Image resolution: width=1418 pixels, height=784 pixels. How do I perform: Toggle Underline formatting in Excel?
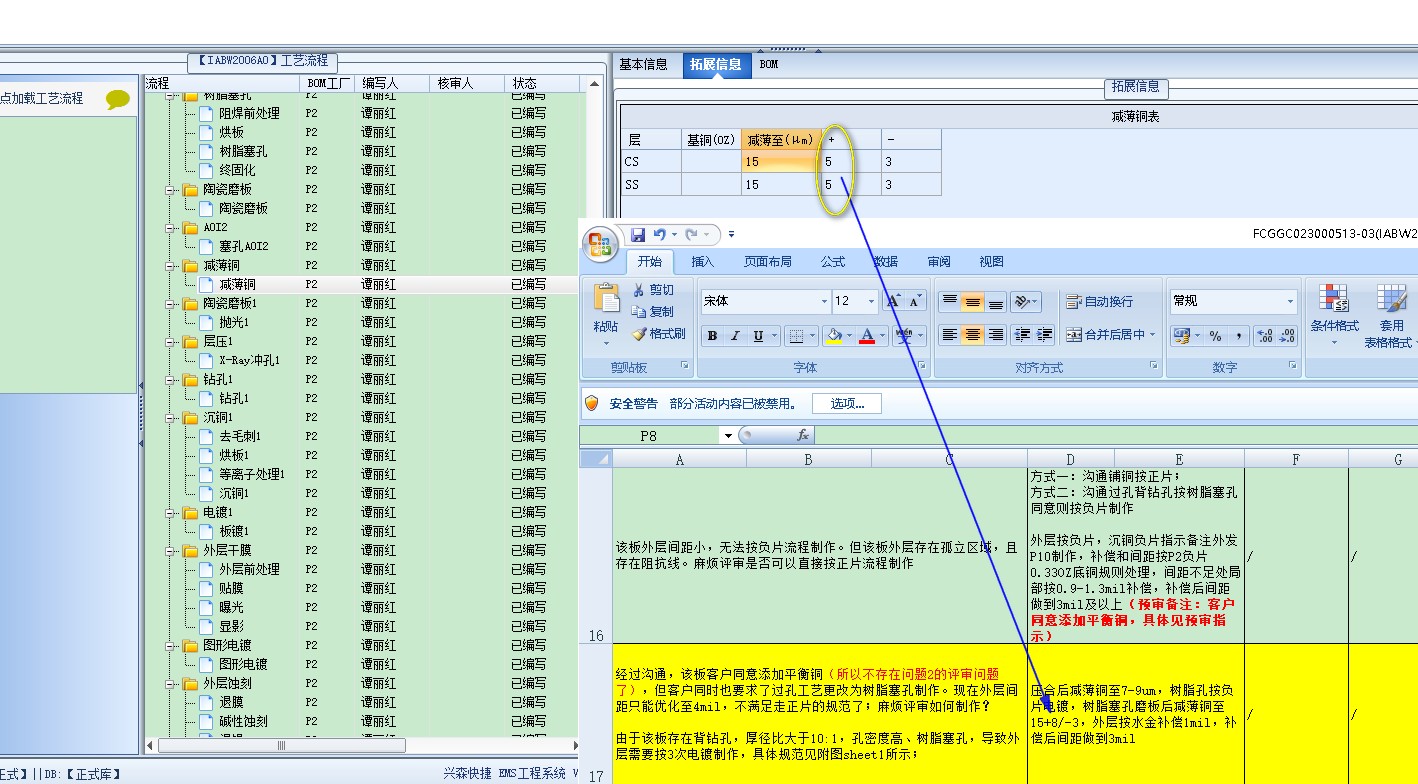[x=758, y=335]
